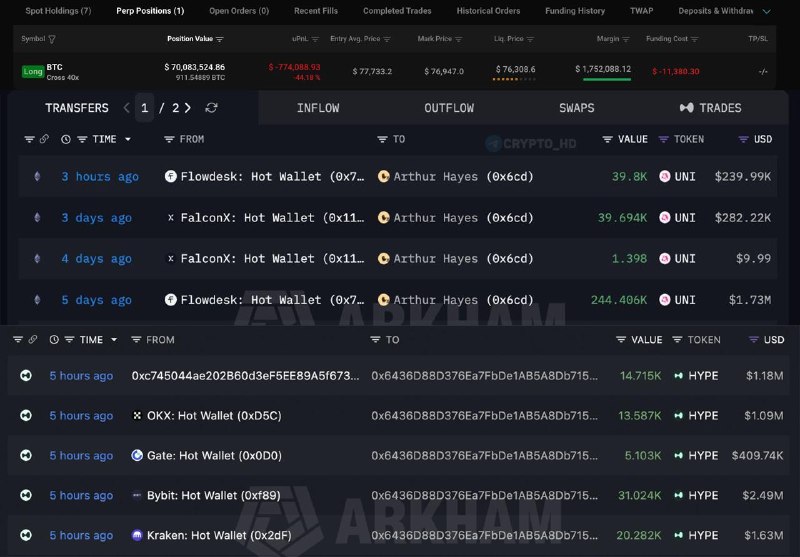Open recipient address in $2.49M HYPE row
Viewport: 800px width, 557px height.
coord(484,495)
